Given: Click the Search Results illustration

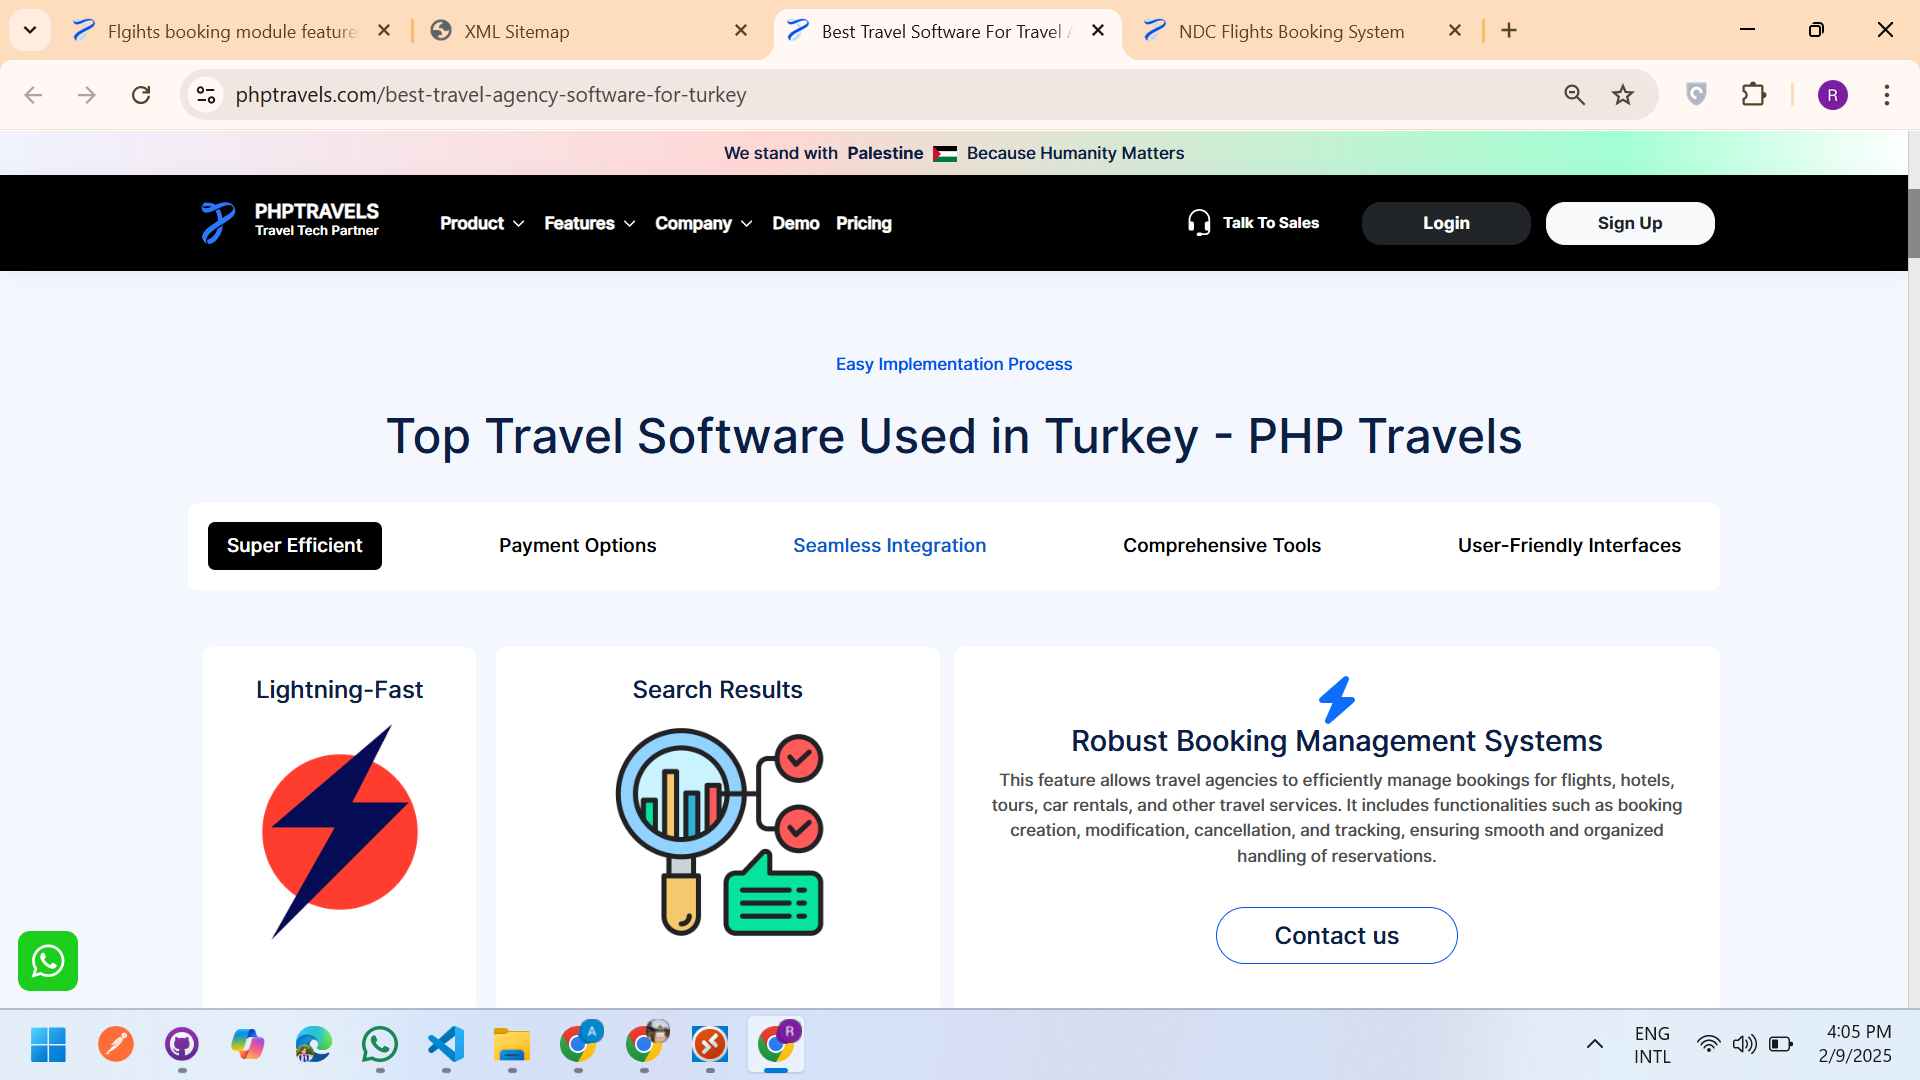Looking at the screenshot, I should [719, 832].
